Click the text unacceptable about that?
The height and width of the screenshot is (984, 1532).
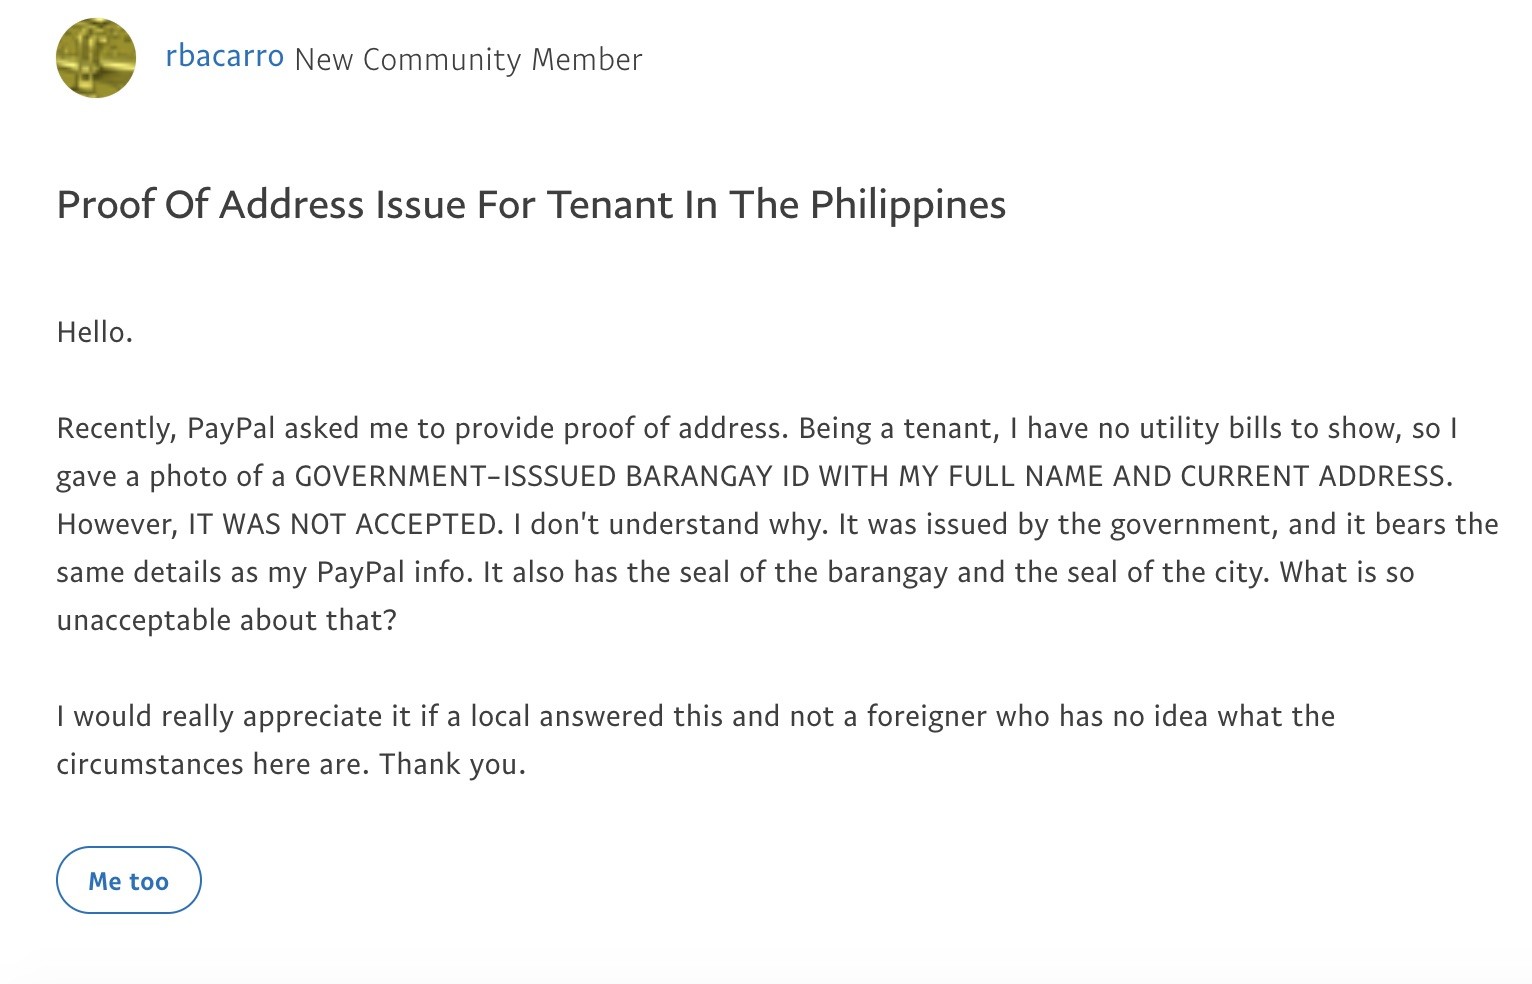click(x=226, y=620)
